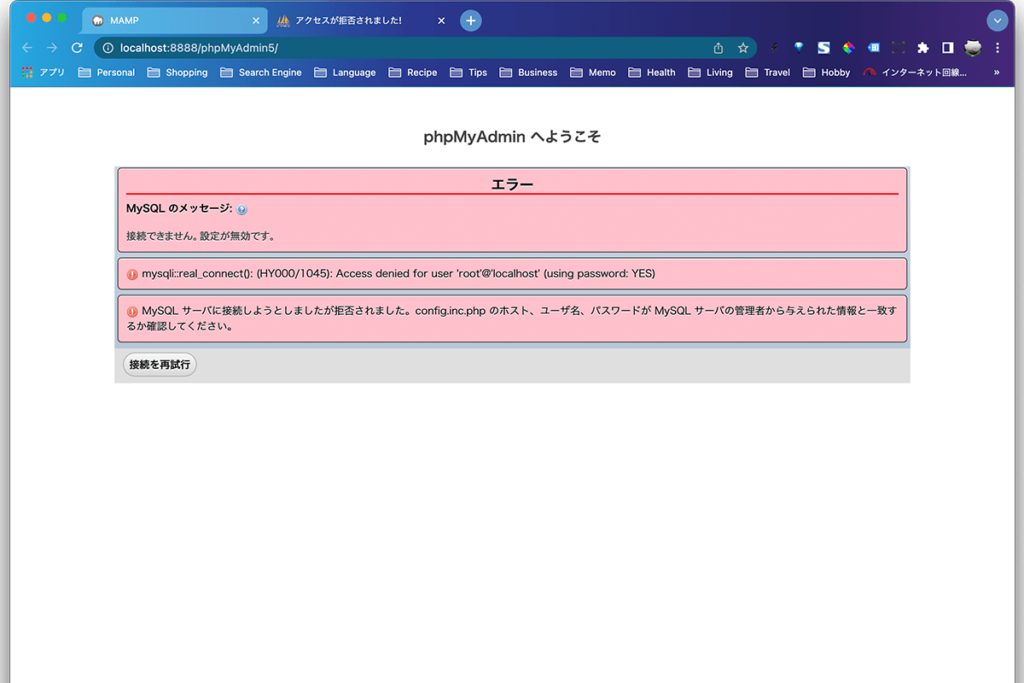Show more bookmarks with the double chevron
The image size is (1024, 683).
tap(997, 72)
